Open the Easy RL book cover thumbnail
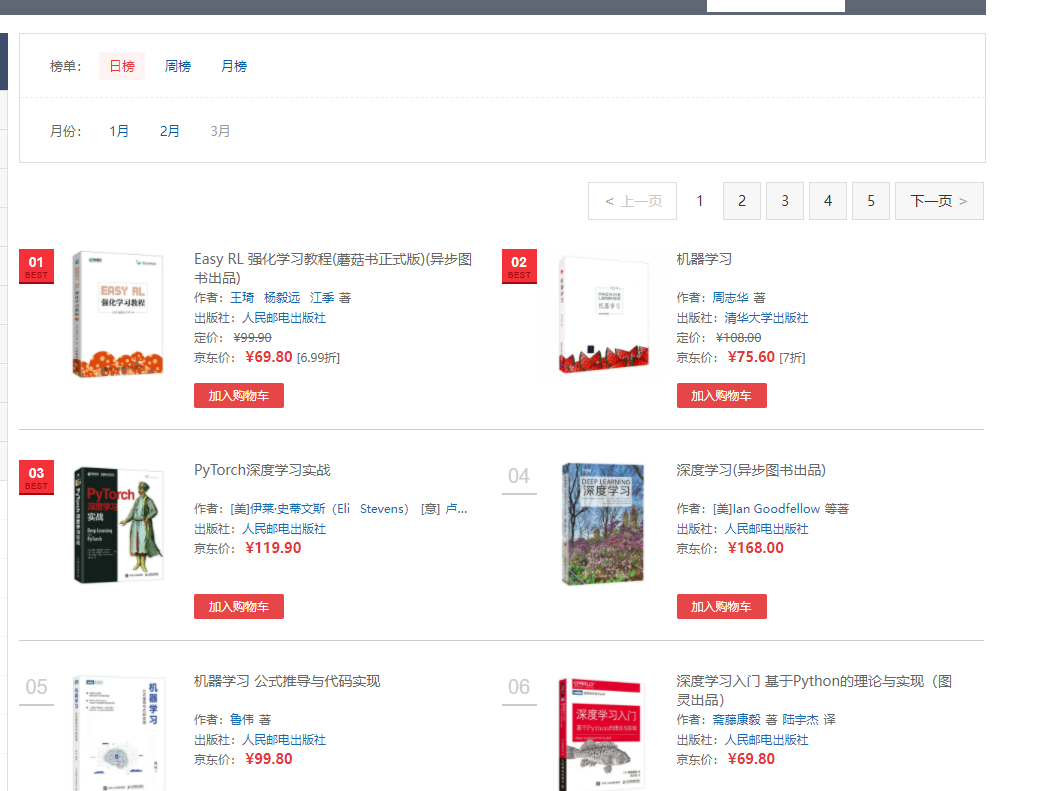This screenshot has width=1051, height=791. click(x=118, y=314)
